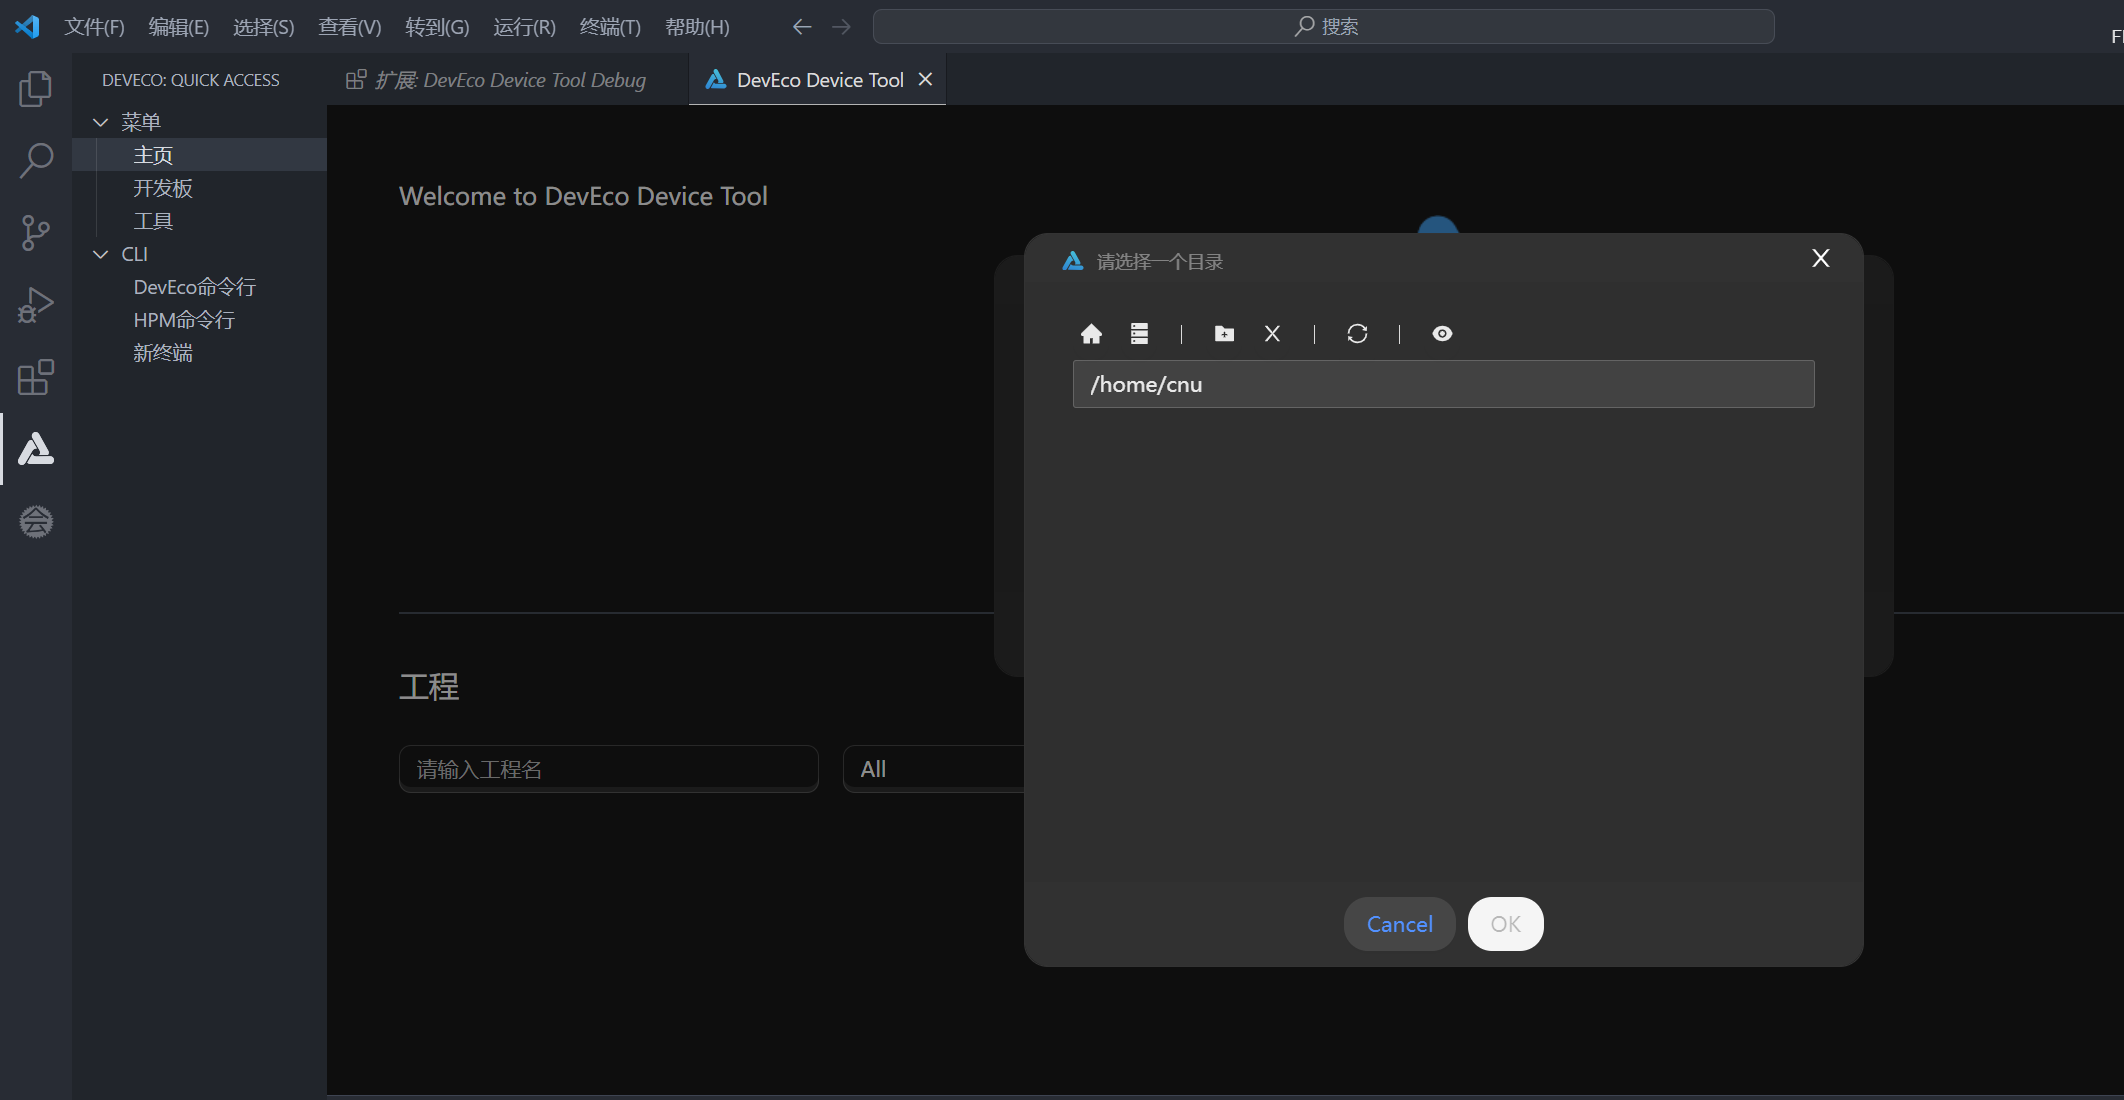The image size is (2124, 1100).
Task: Click the 请输入工程名 project name field
Action: (609, 769)
